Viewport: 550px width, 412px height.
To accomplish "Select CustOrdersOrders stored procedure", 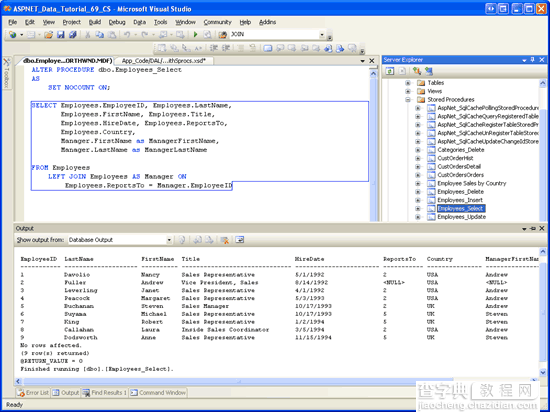I will click(460, 175).
